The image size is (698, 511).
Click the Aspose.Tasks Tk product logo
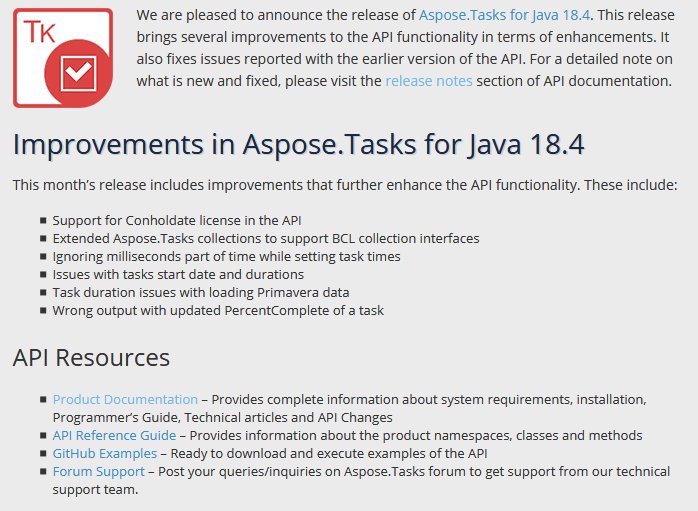63,58
